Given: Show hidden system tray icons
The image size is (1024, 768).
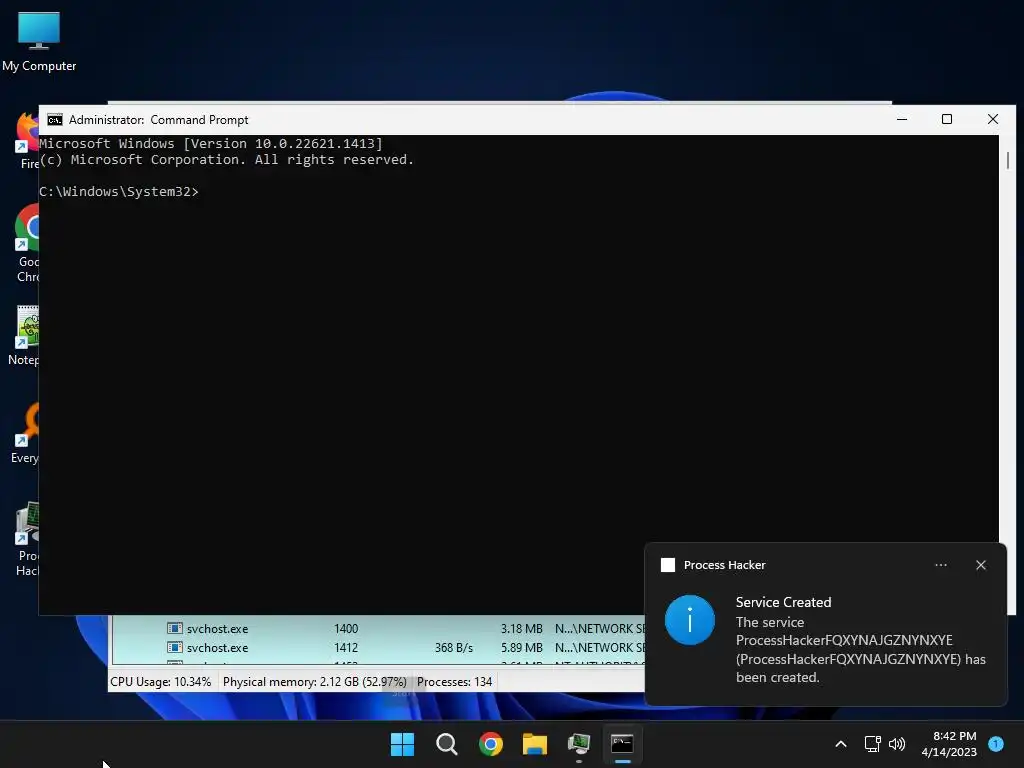Looking at the screenshot, I should coord(841,744).
